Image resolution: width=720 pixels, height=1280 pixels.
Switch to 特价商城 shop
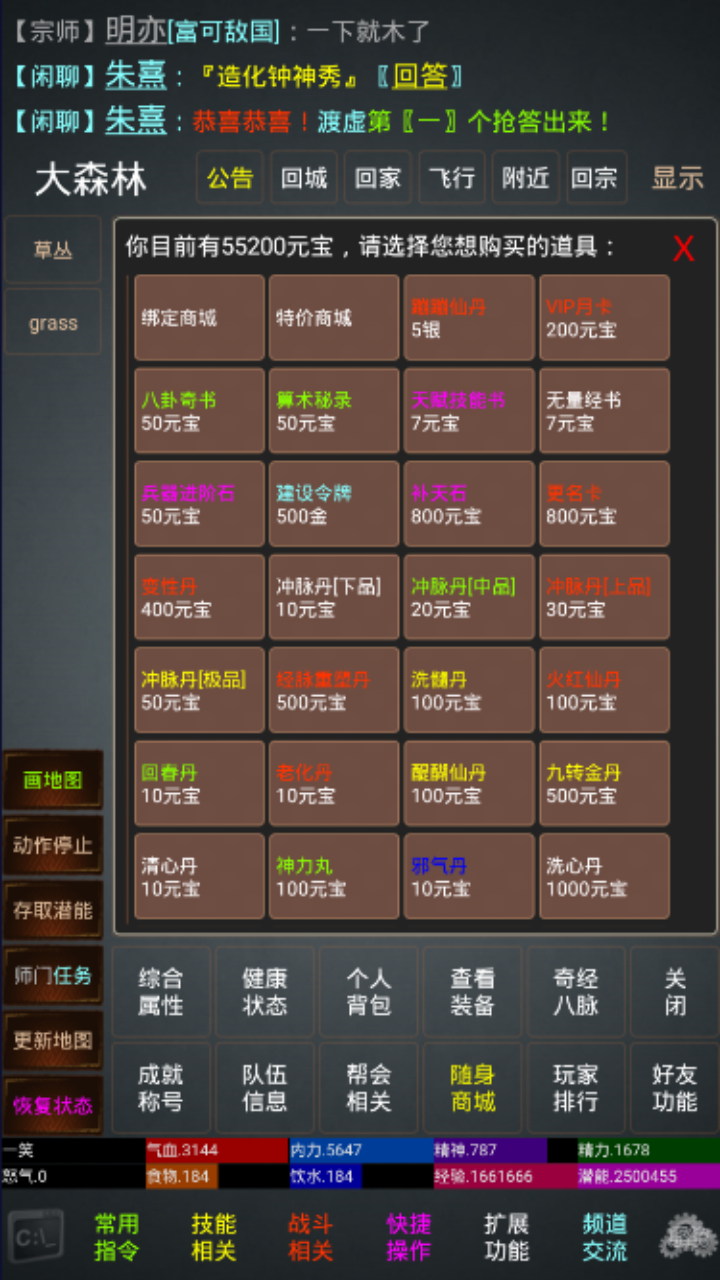tap(334, 318)
